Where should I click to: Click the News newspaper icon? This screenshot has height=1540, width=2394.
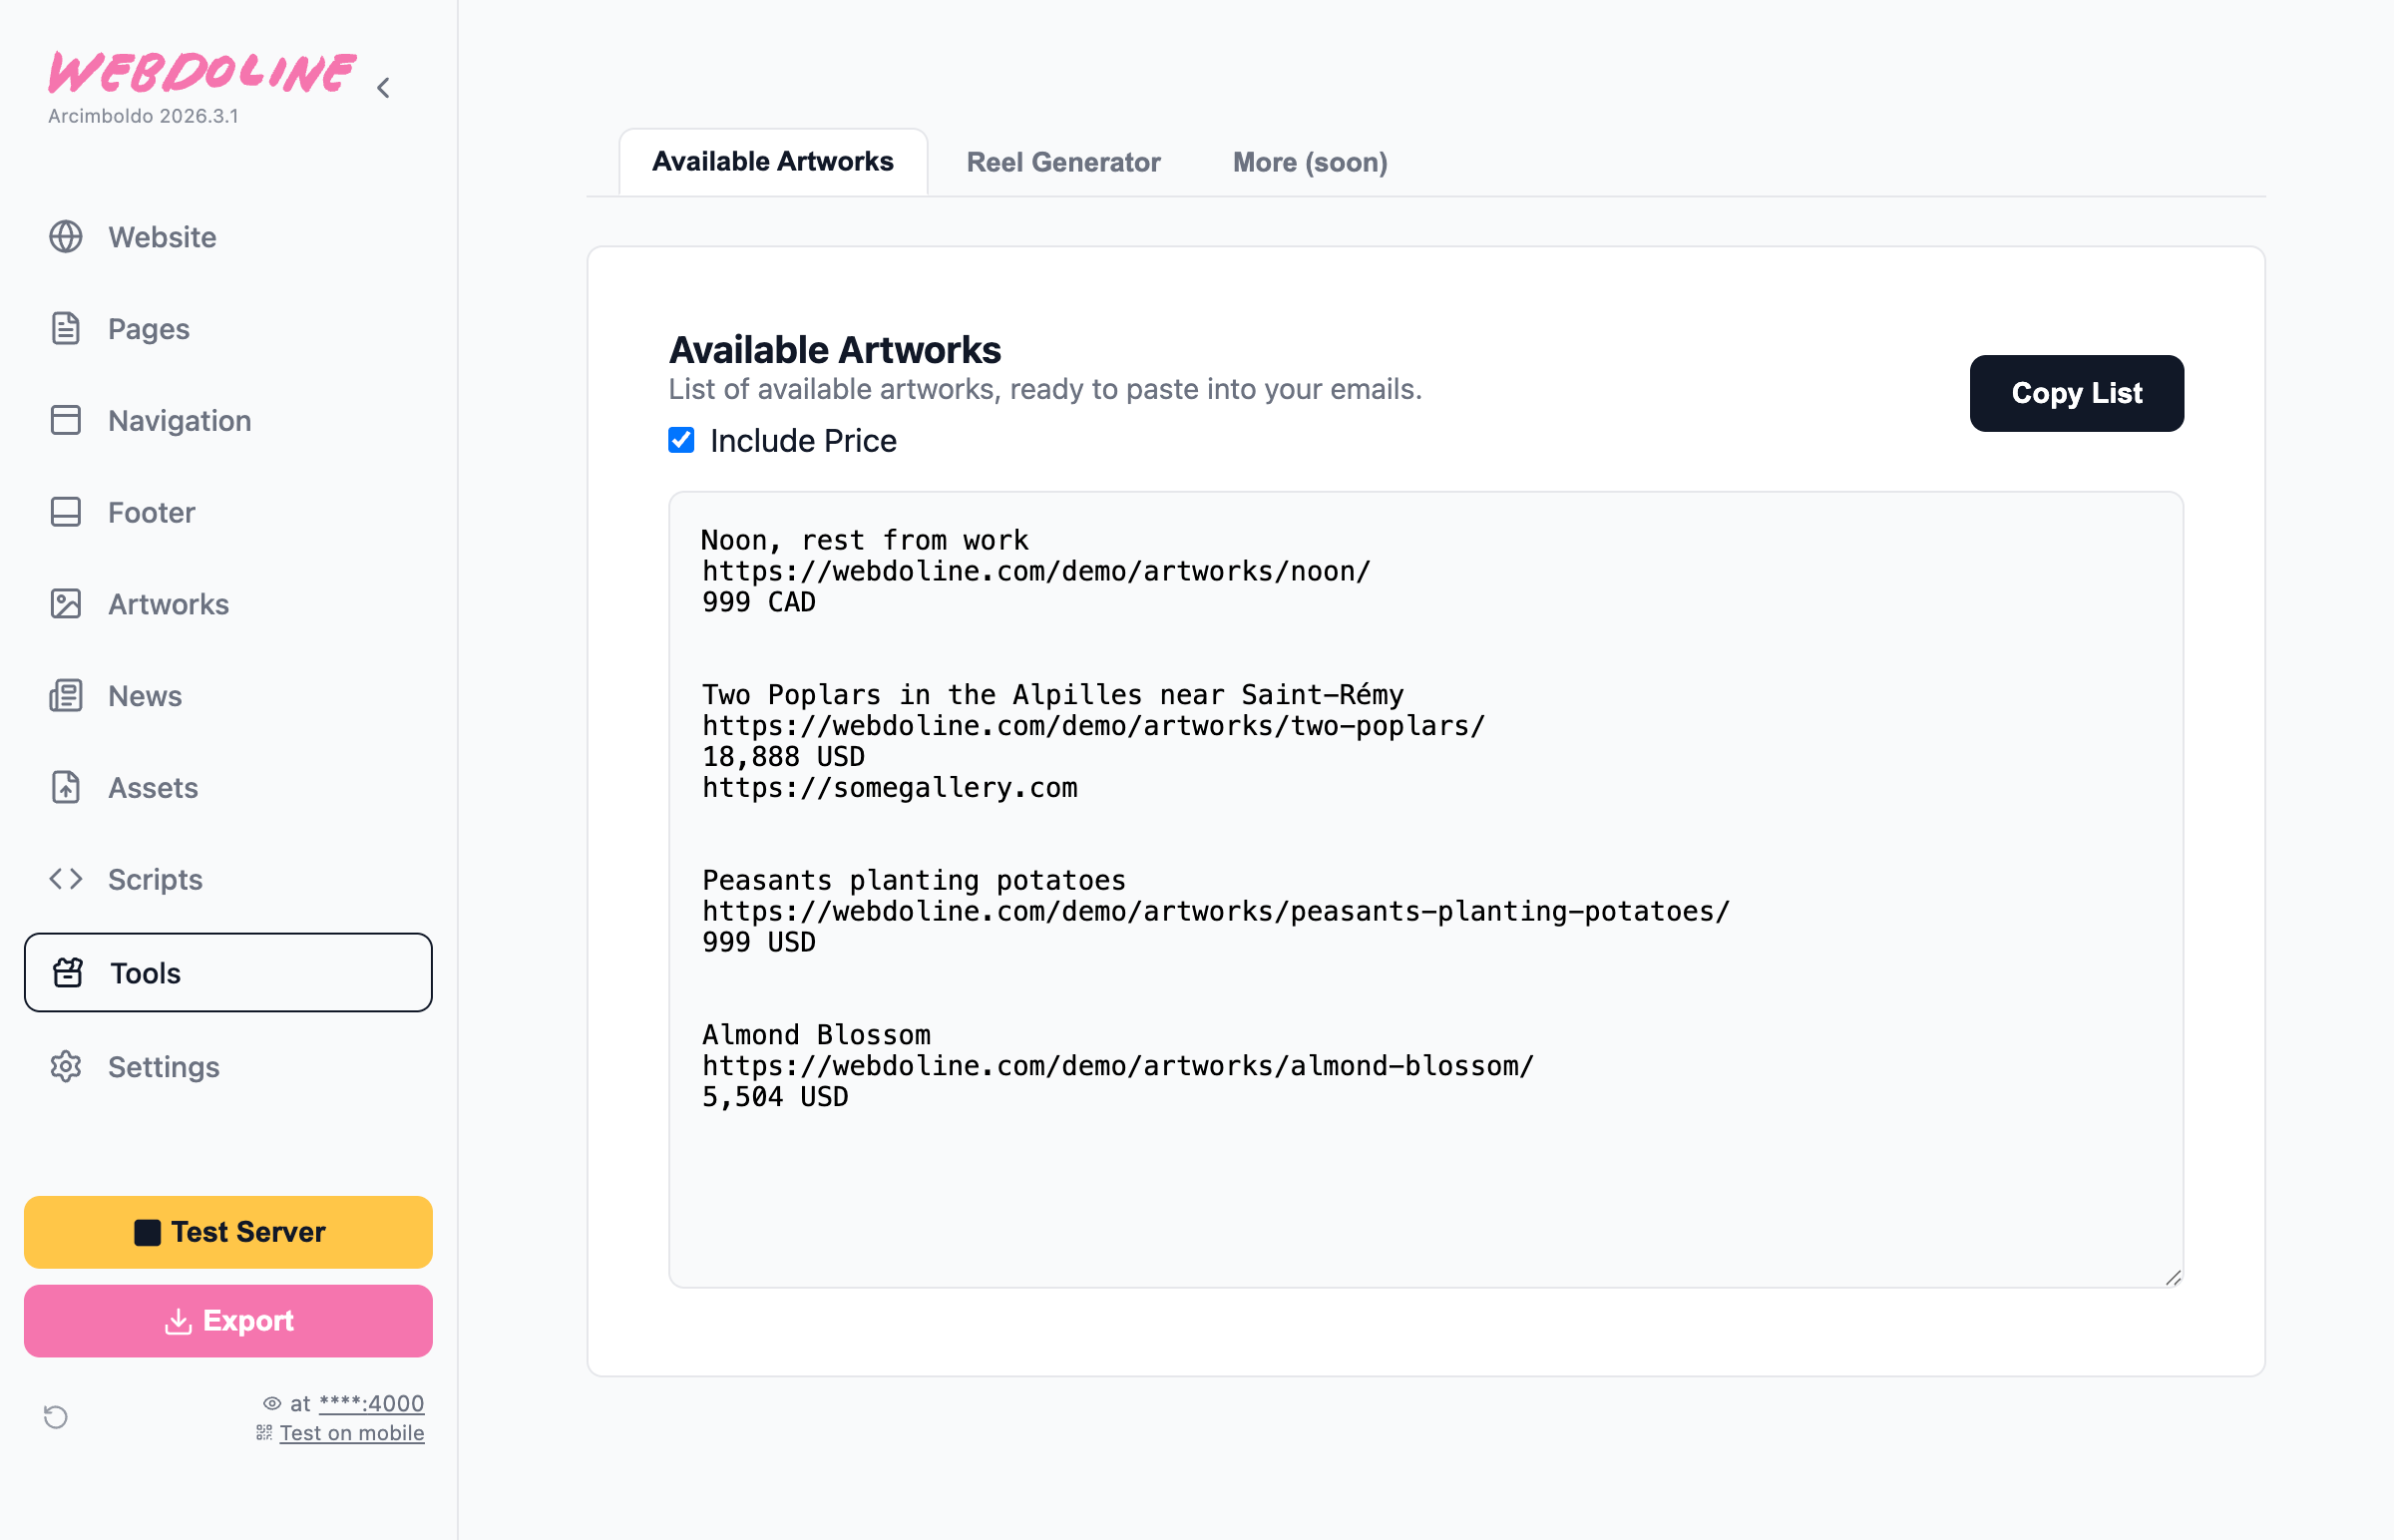coord(66,696)
